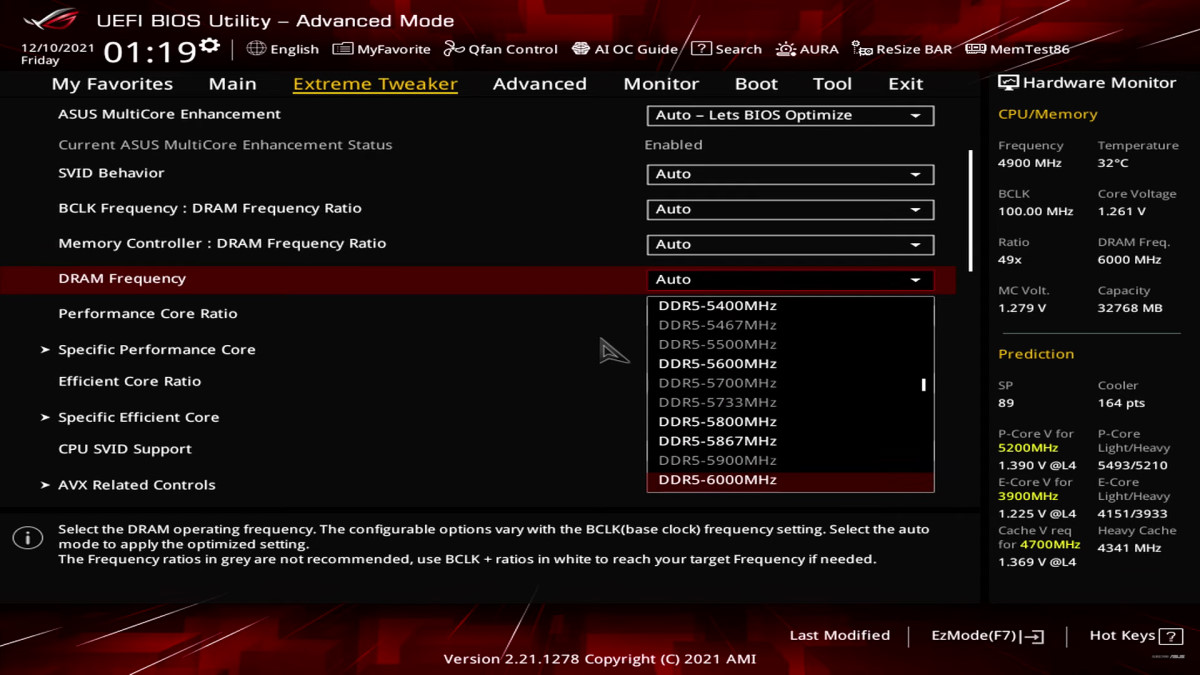Image resolution: width=1200 pixels, height=675 pixels.
Task: Click the 6000 MHz DRAM Freq. value
Action: pyautogui.click(x=1129, y=259)
